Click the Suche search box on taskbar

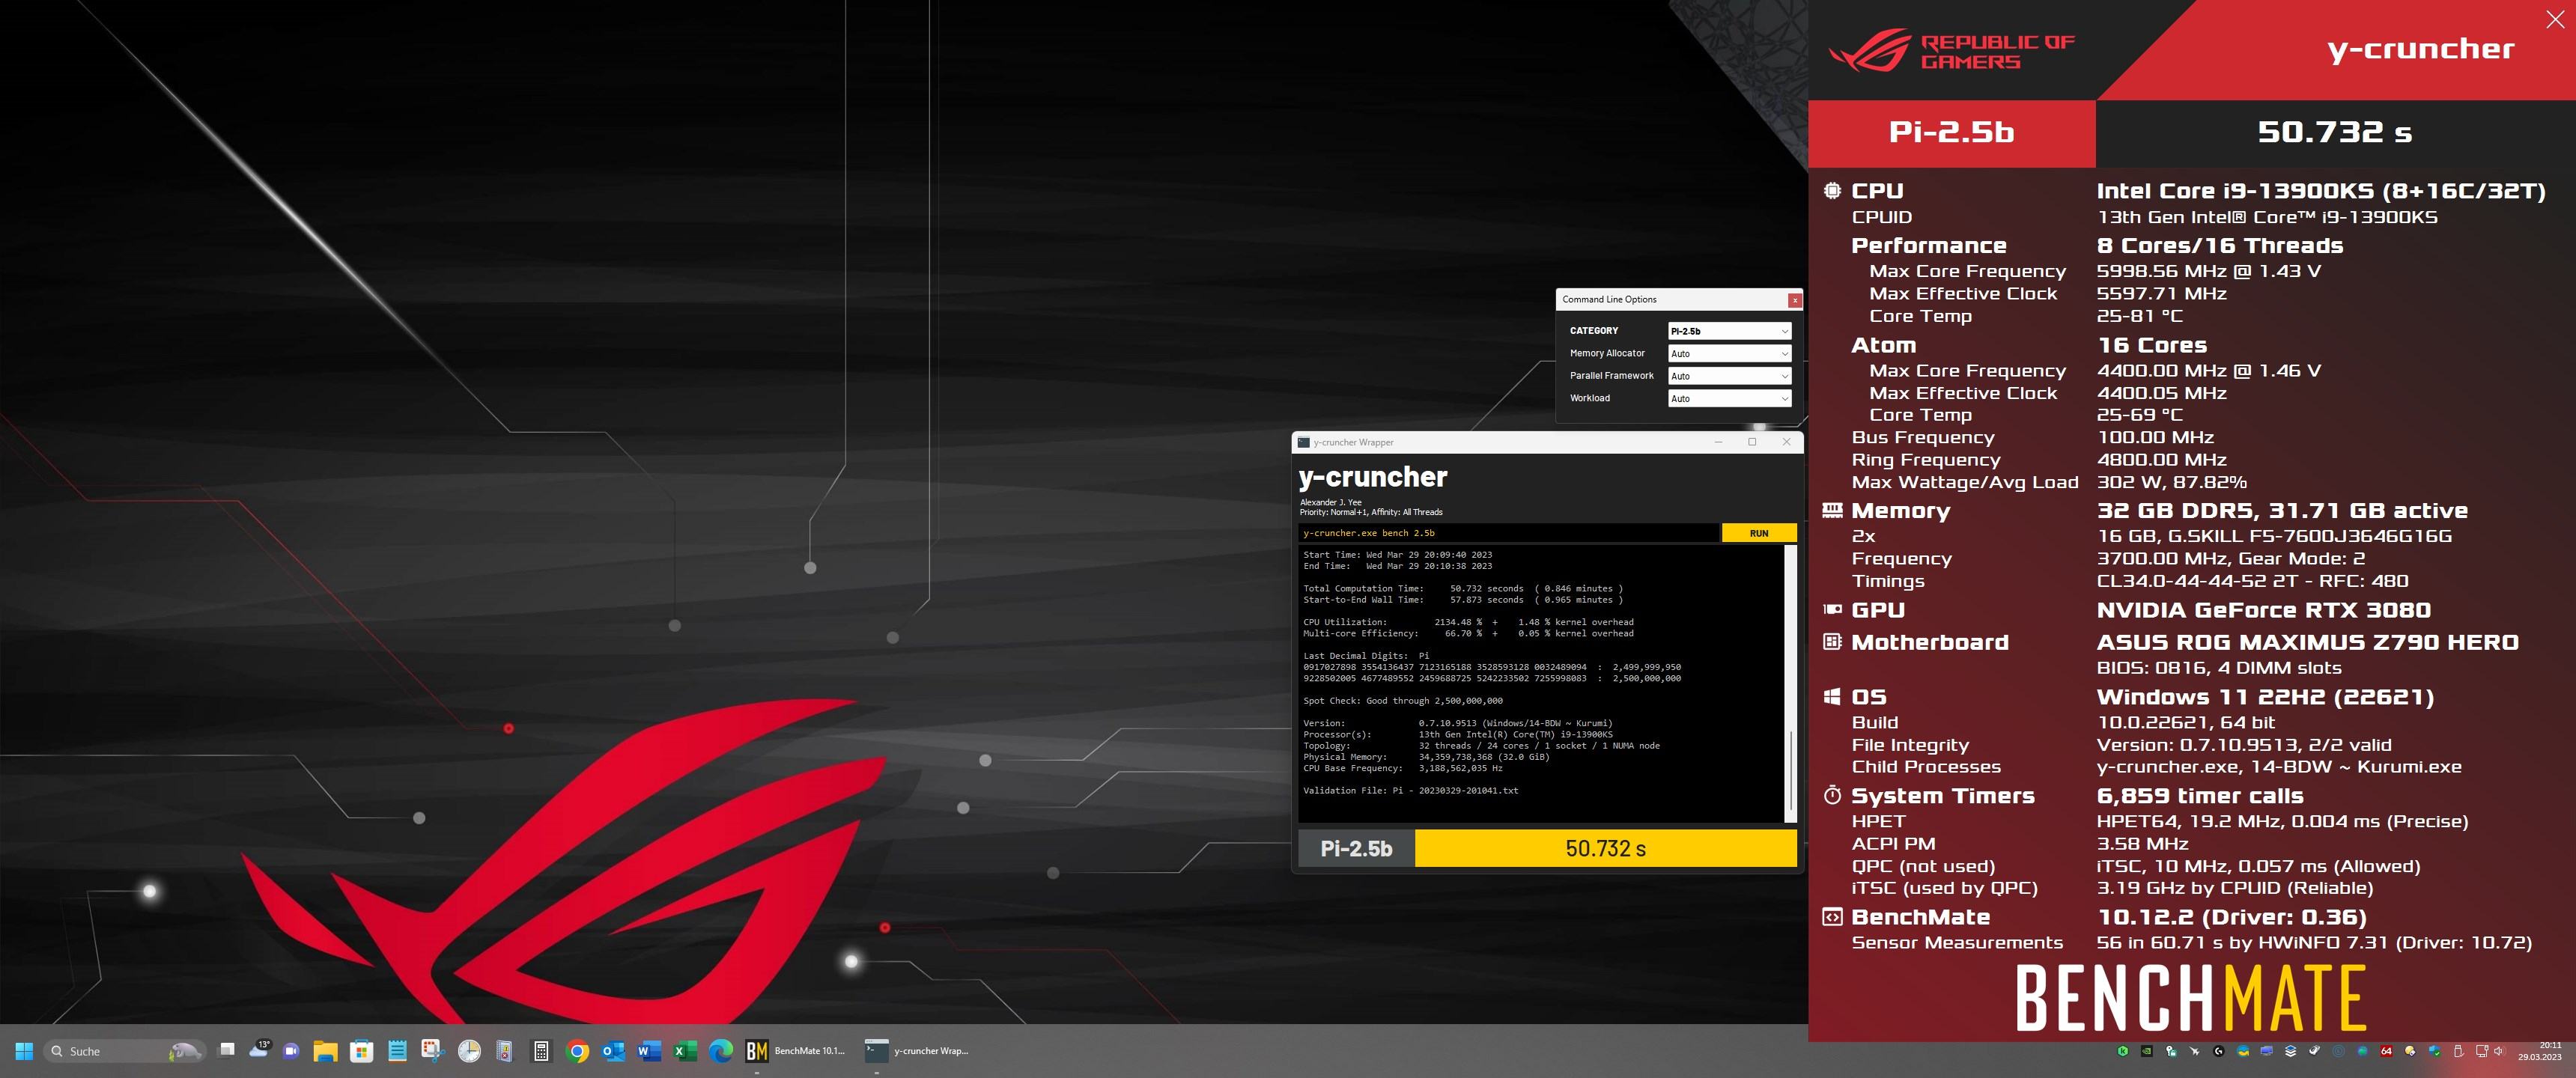(x=125, y=1051)
